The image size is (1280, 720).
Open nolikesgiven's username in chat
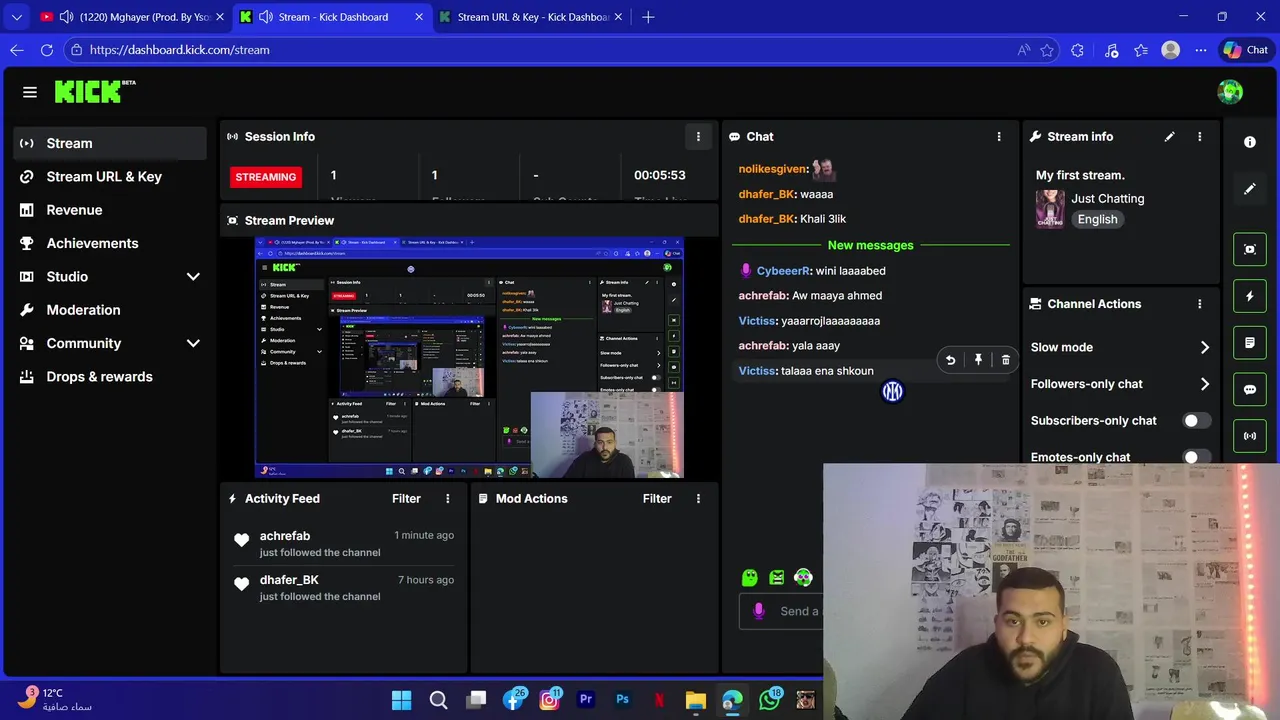(773, 169)
